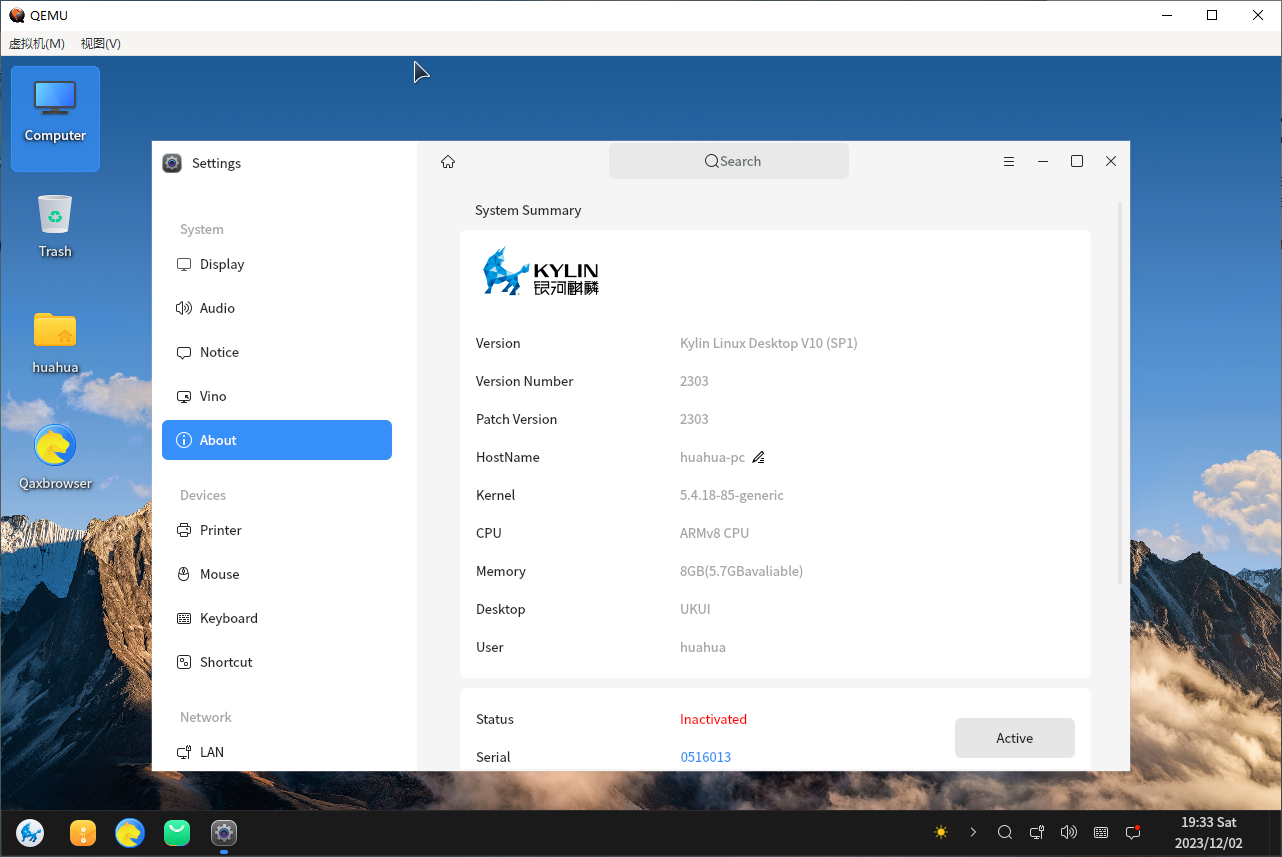Select the huahua folder desktop icon

pyautogui.click(x=55, y=342)
